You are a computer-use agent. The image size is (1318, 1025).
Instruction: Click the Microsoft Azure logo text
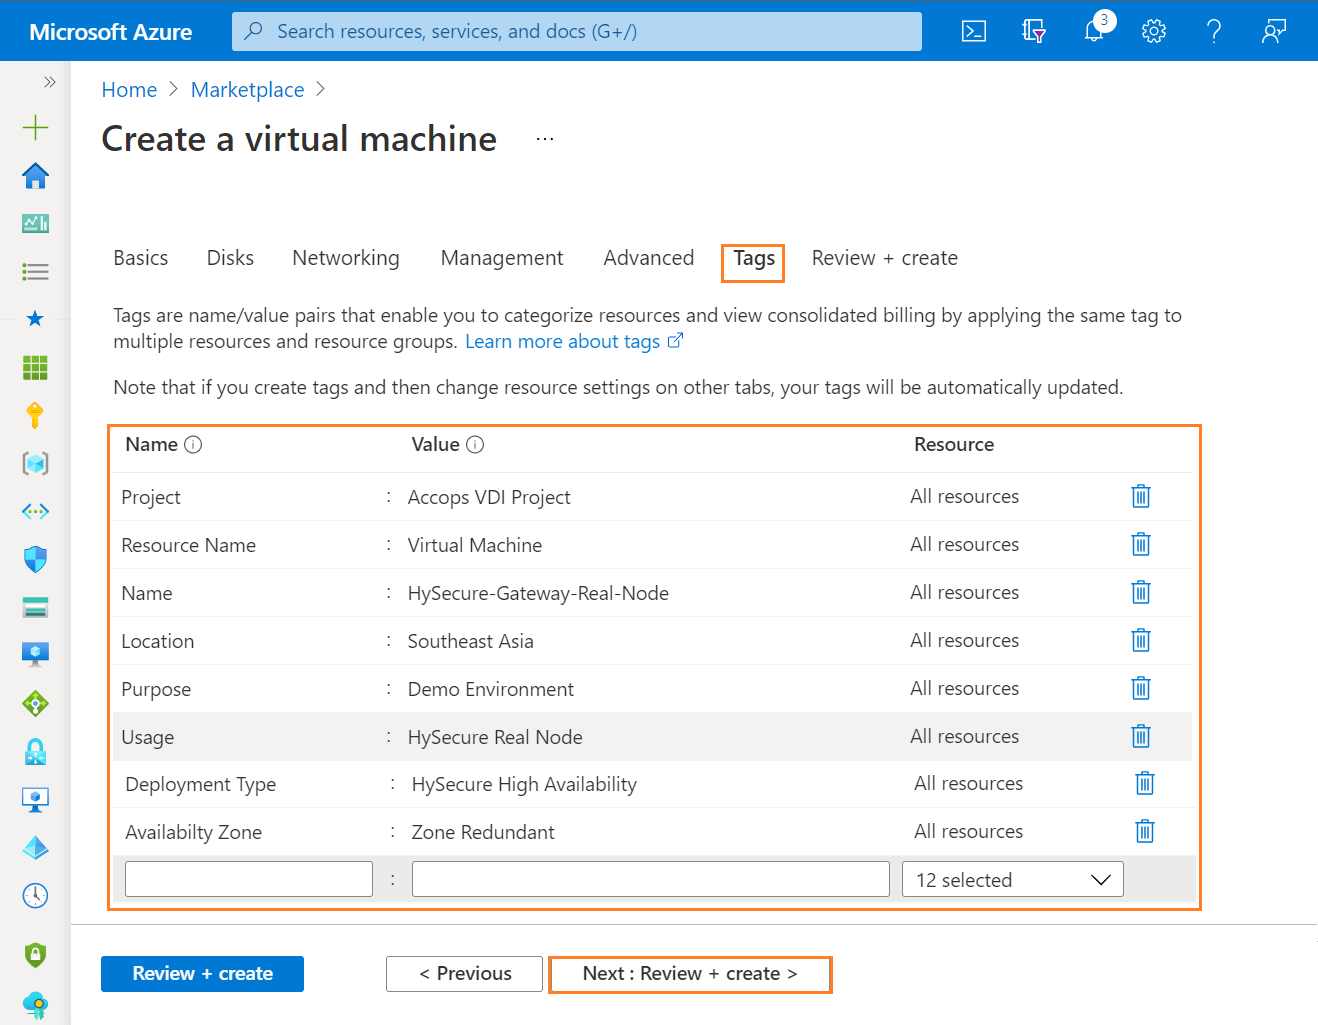[x=111, y=32]
